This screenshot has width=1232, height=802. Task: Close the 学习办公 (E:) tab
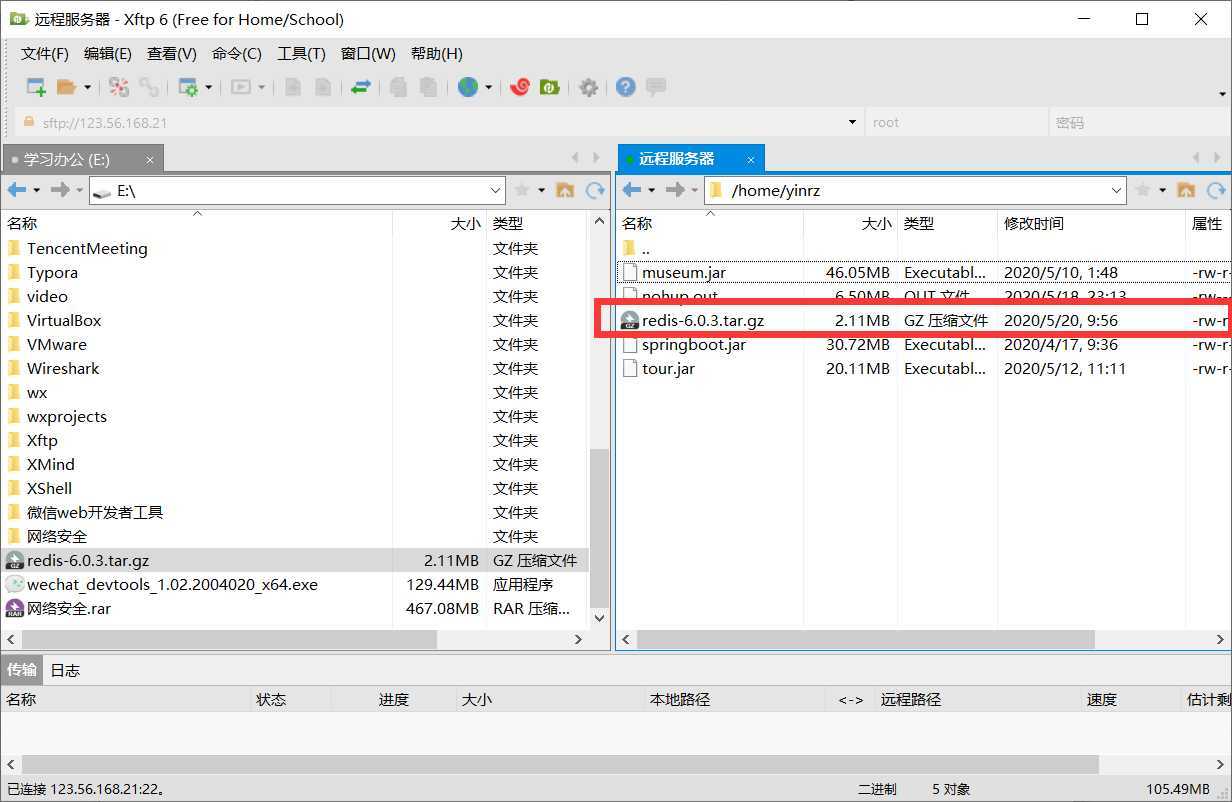[150, 159]
